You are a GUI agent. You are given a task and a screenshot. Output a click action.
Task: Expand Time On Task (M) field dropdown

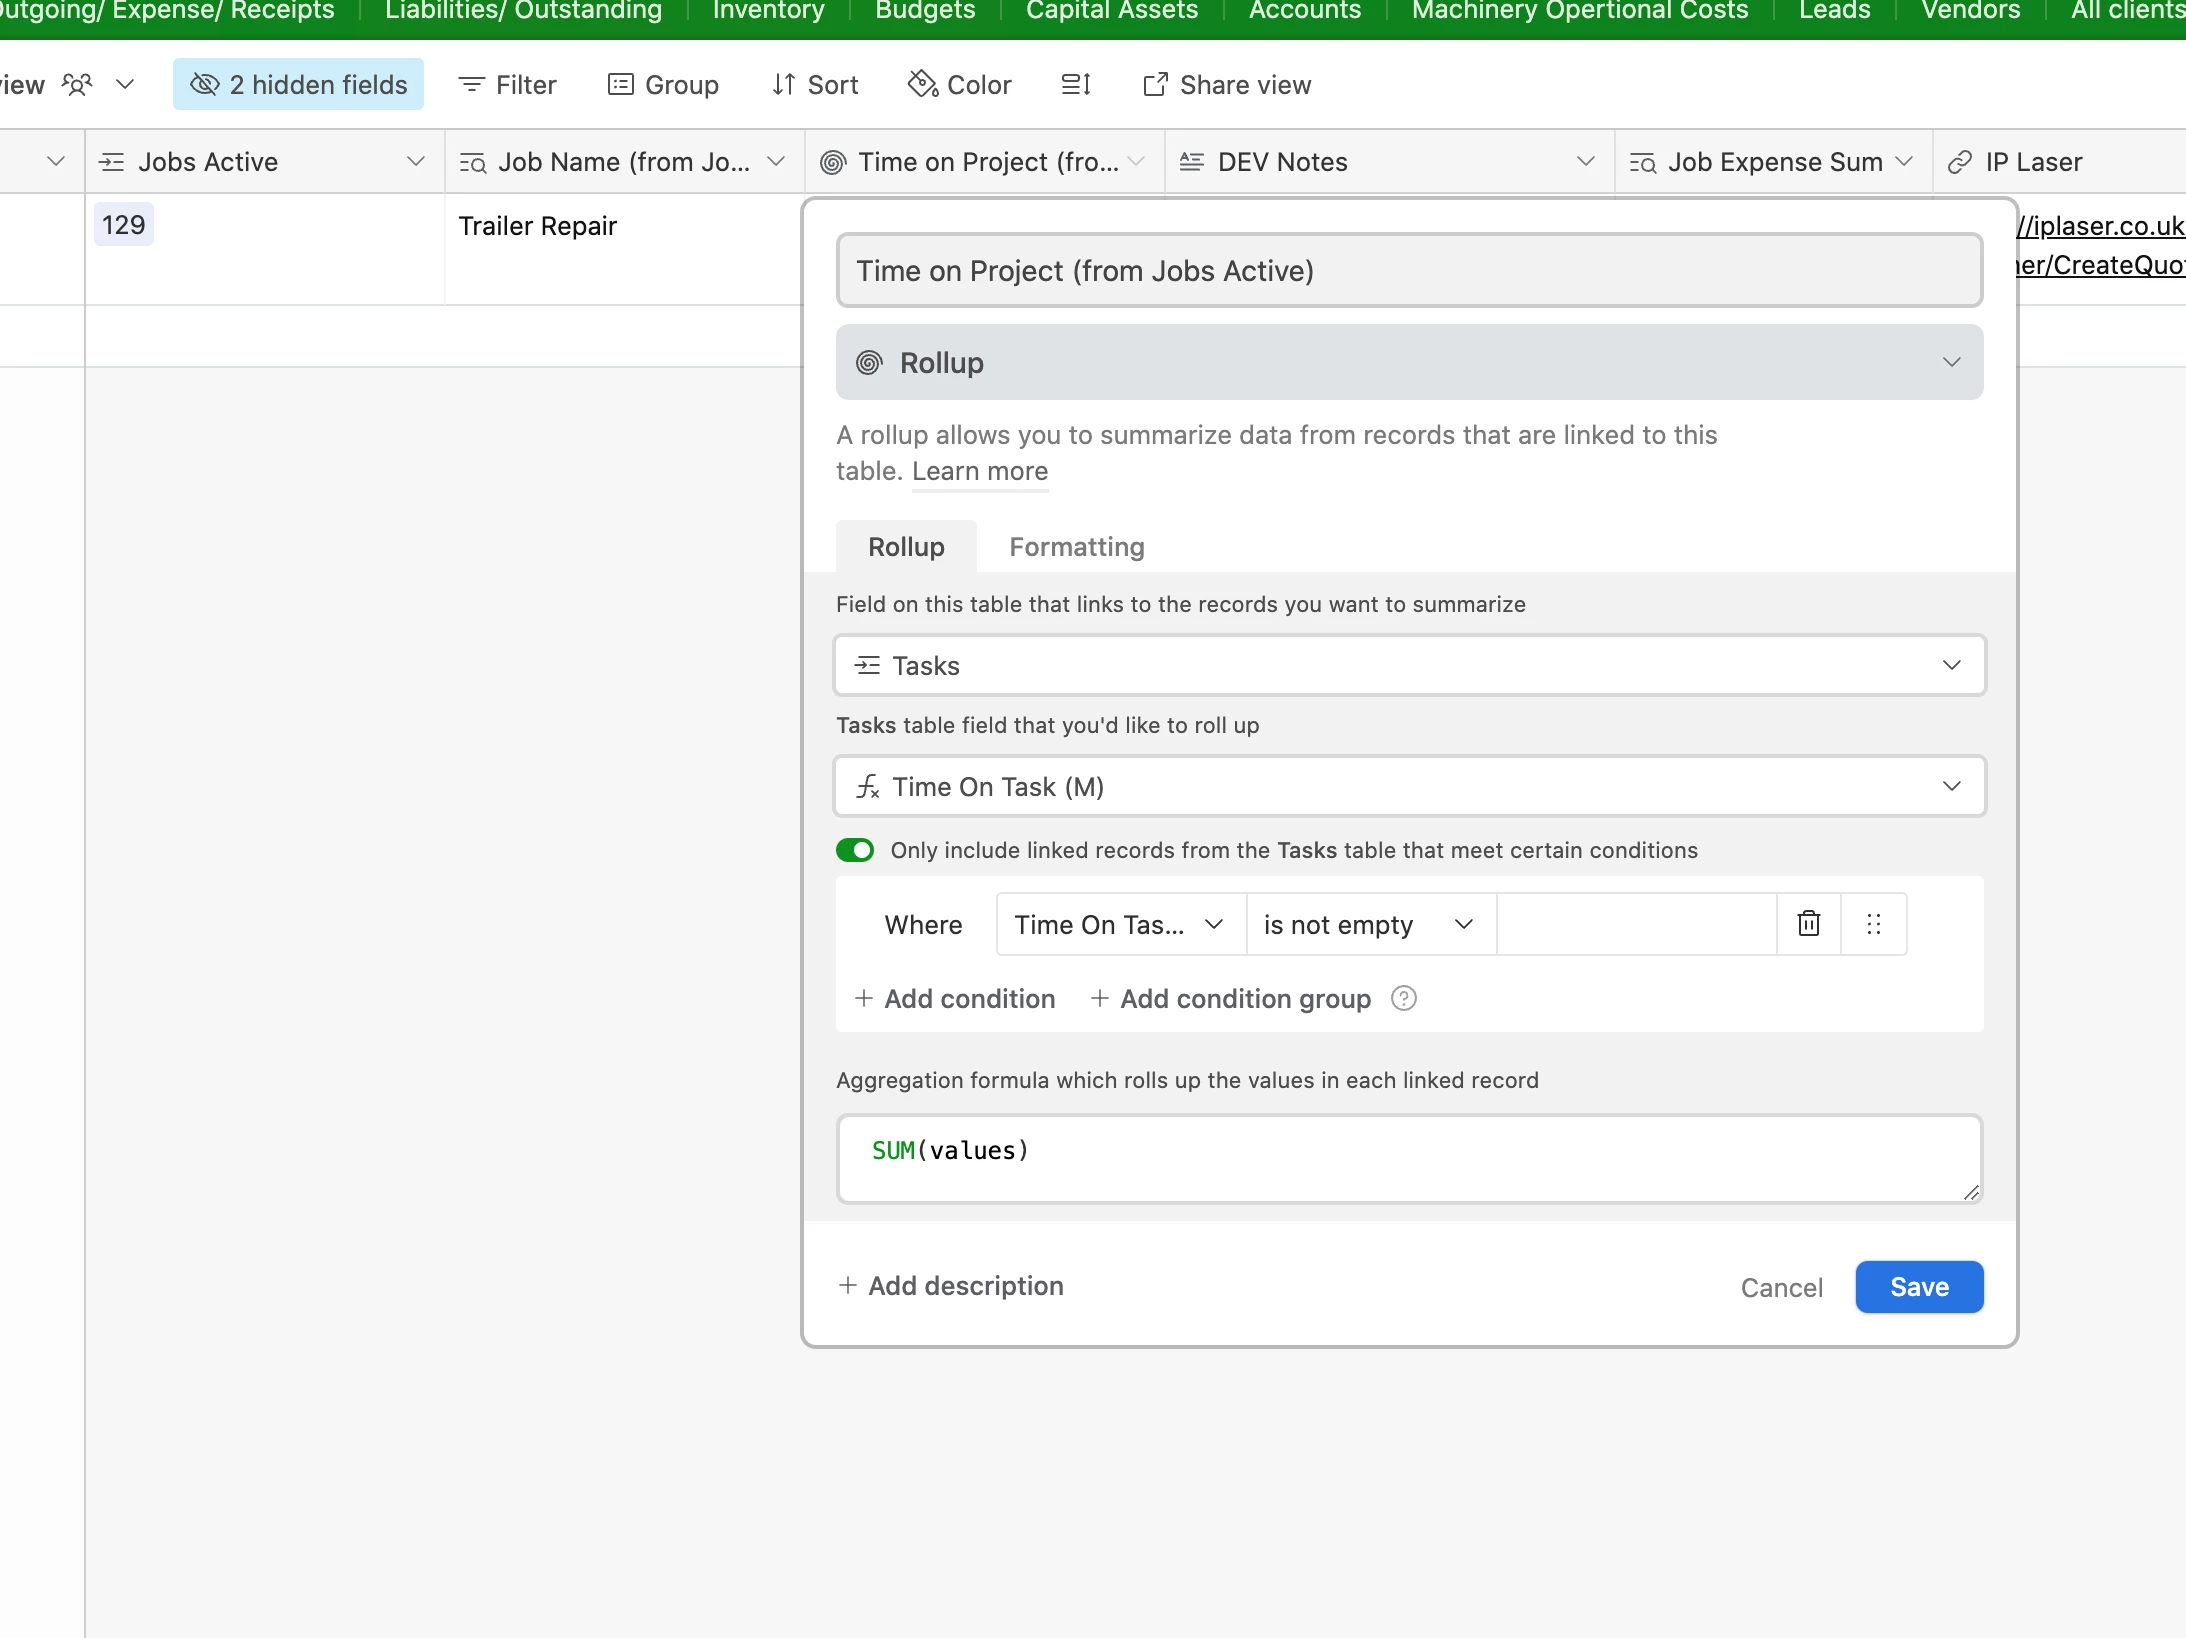(x=1409, y=786)
